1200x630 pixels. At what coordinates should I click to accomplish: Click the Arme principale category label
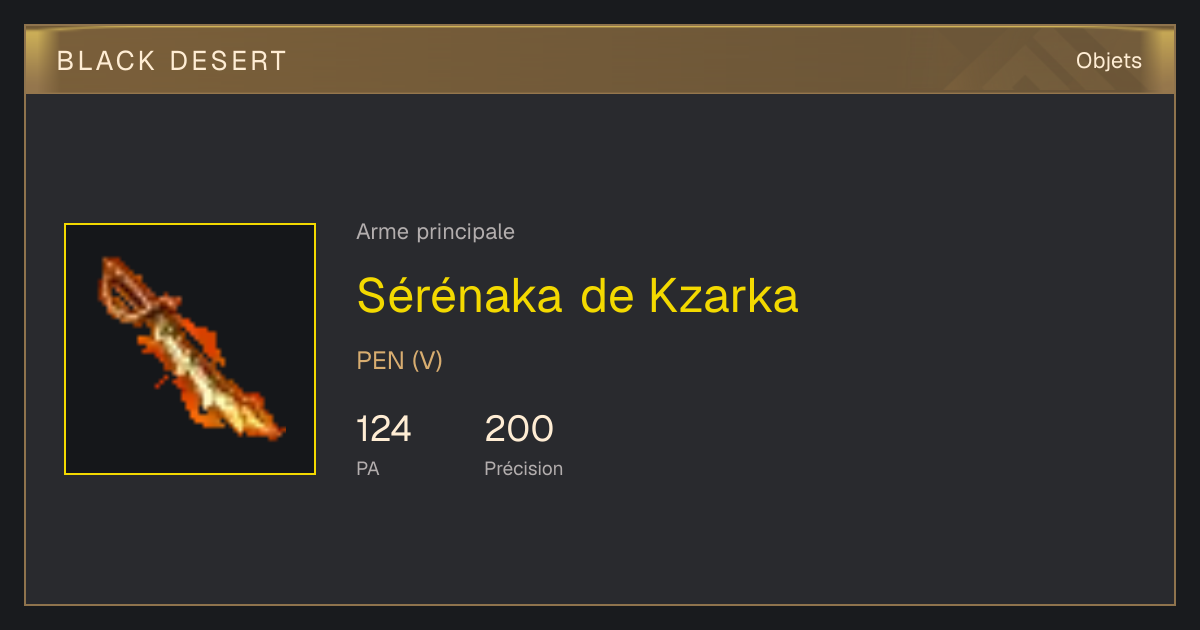click(x=435, y=232)
